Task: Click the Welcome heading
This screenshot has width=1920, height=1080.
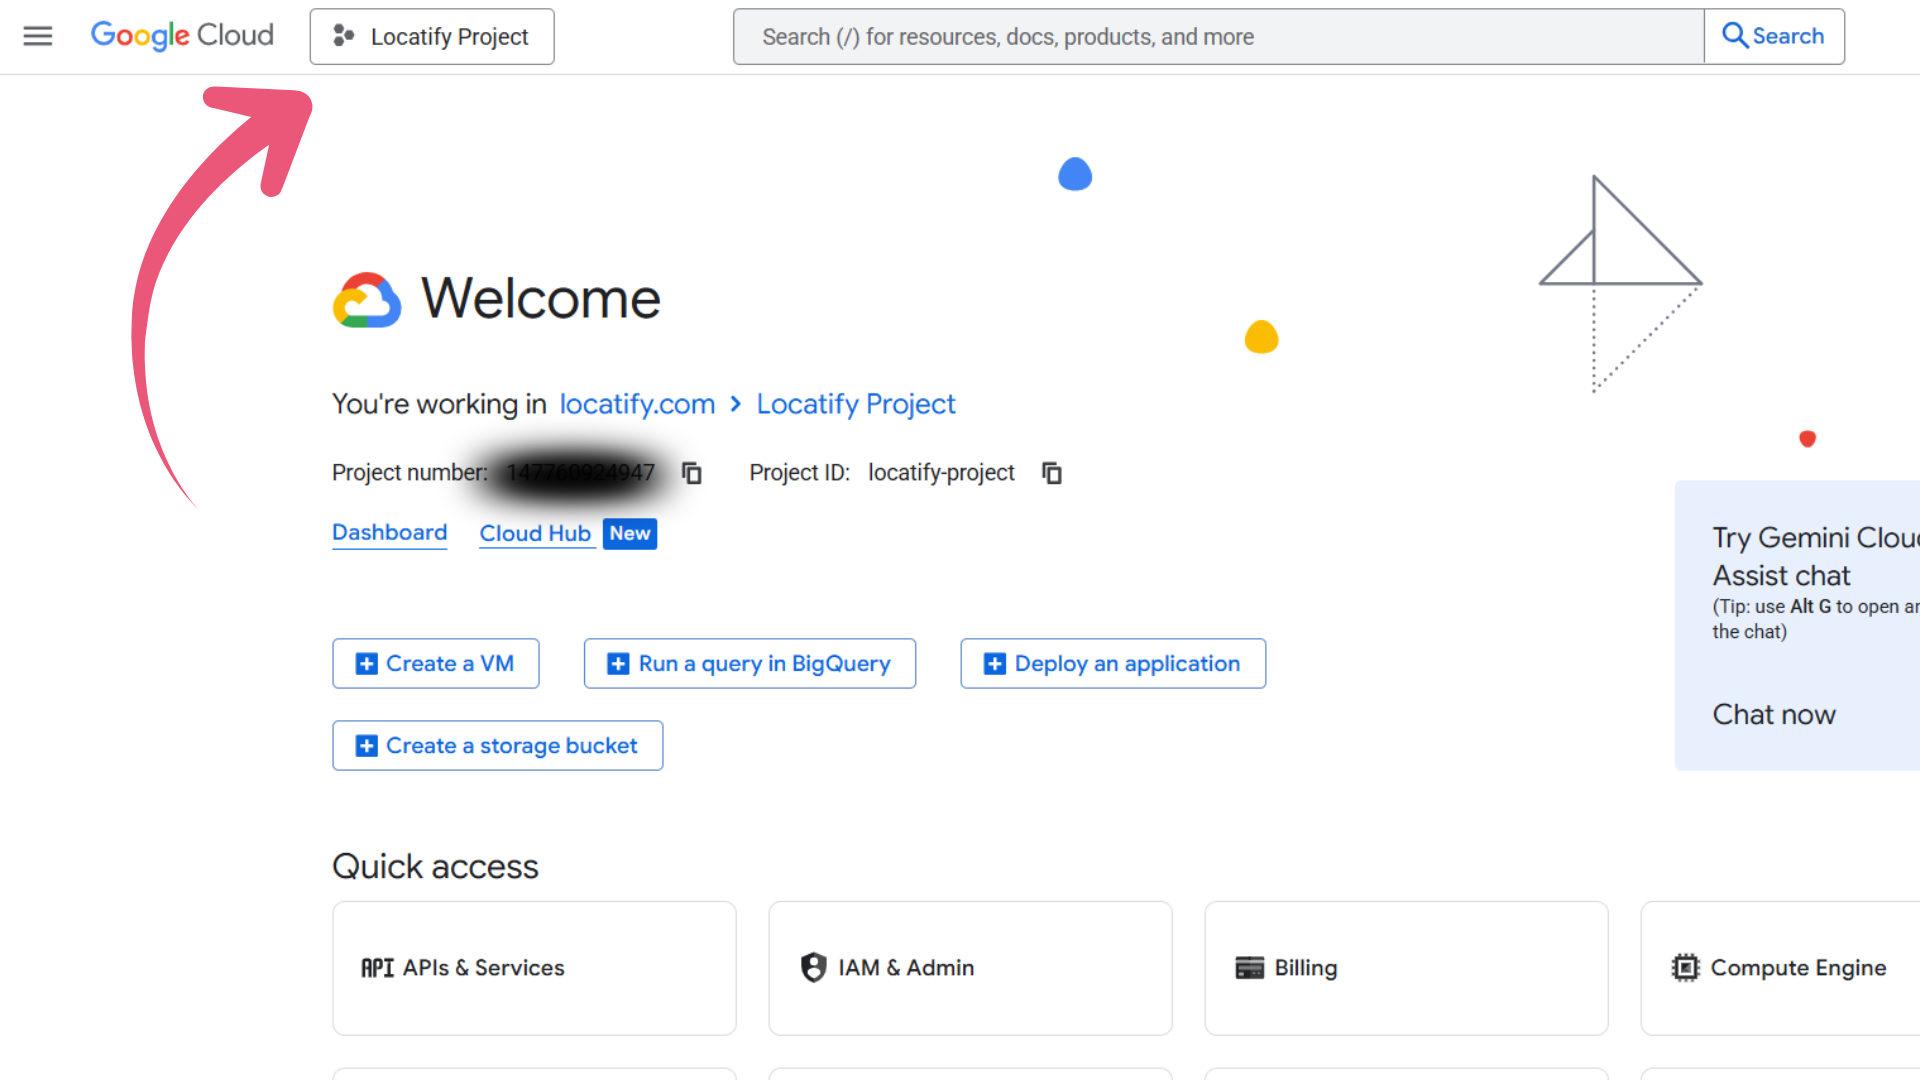Action: click(x=541, y=299)
